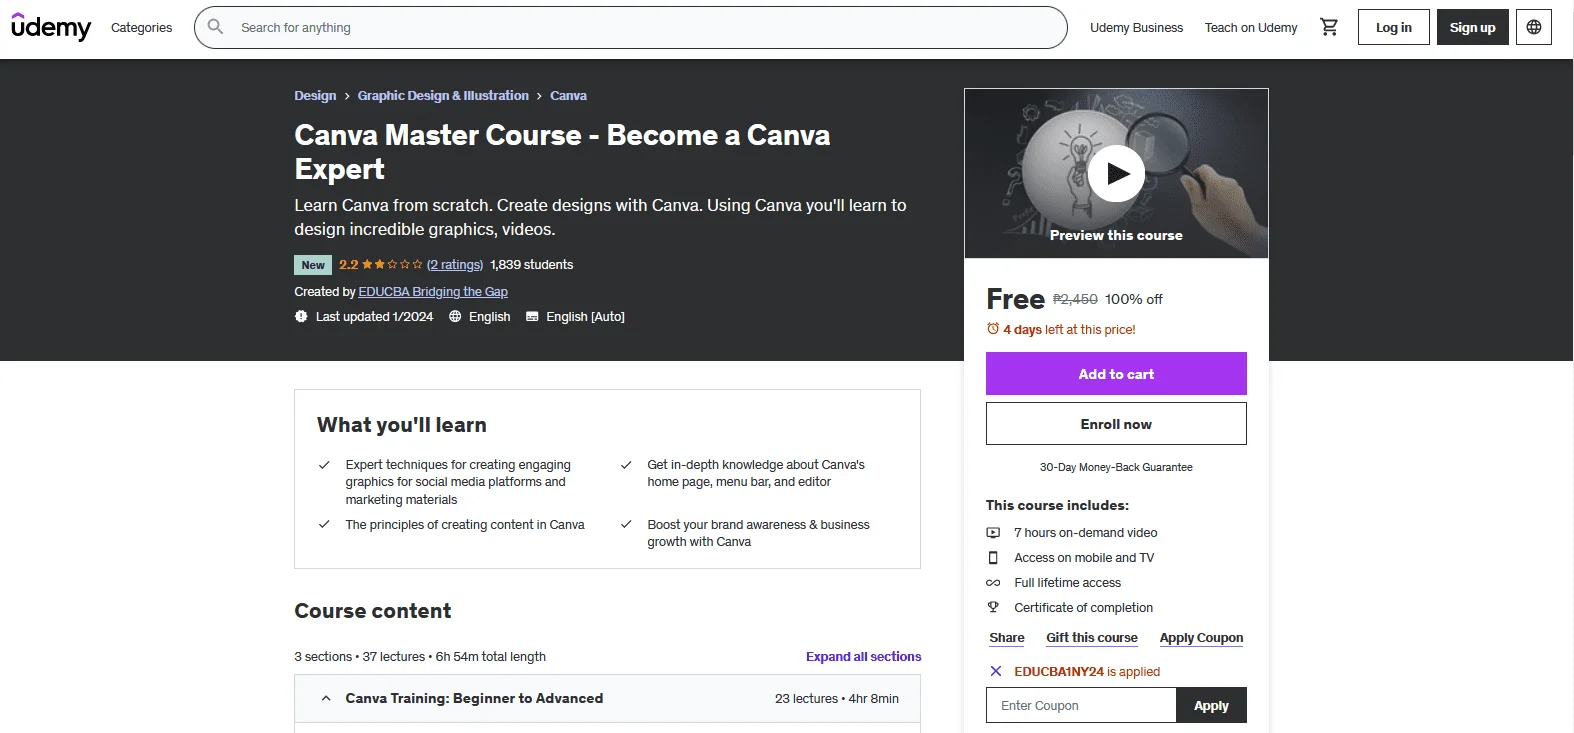The image size is (1574, 733).
Task: Open Teach on Udemy link
Action: 1251,27
